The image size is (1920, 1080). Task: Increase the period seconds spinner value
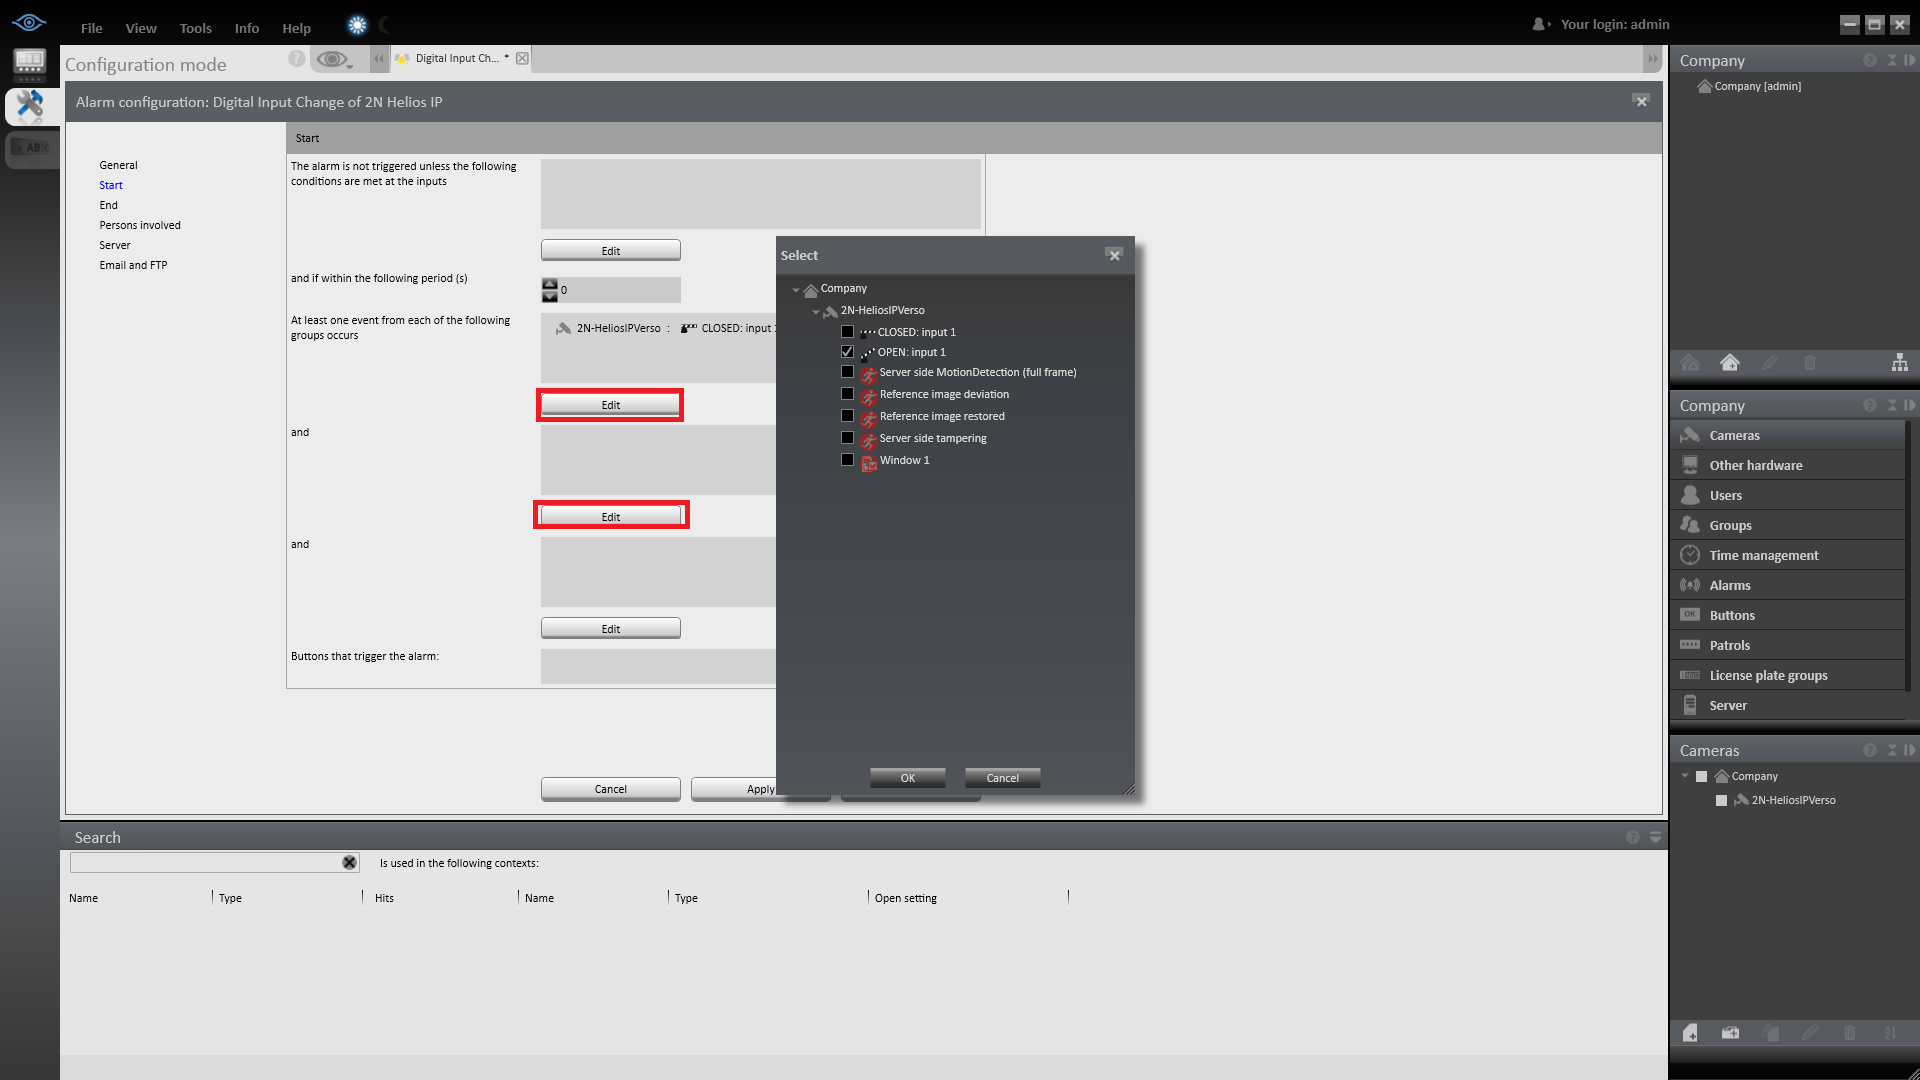pos(549,284)
